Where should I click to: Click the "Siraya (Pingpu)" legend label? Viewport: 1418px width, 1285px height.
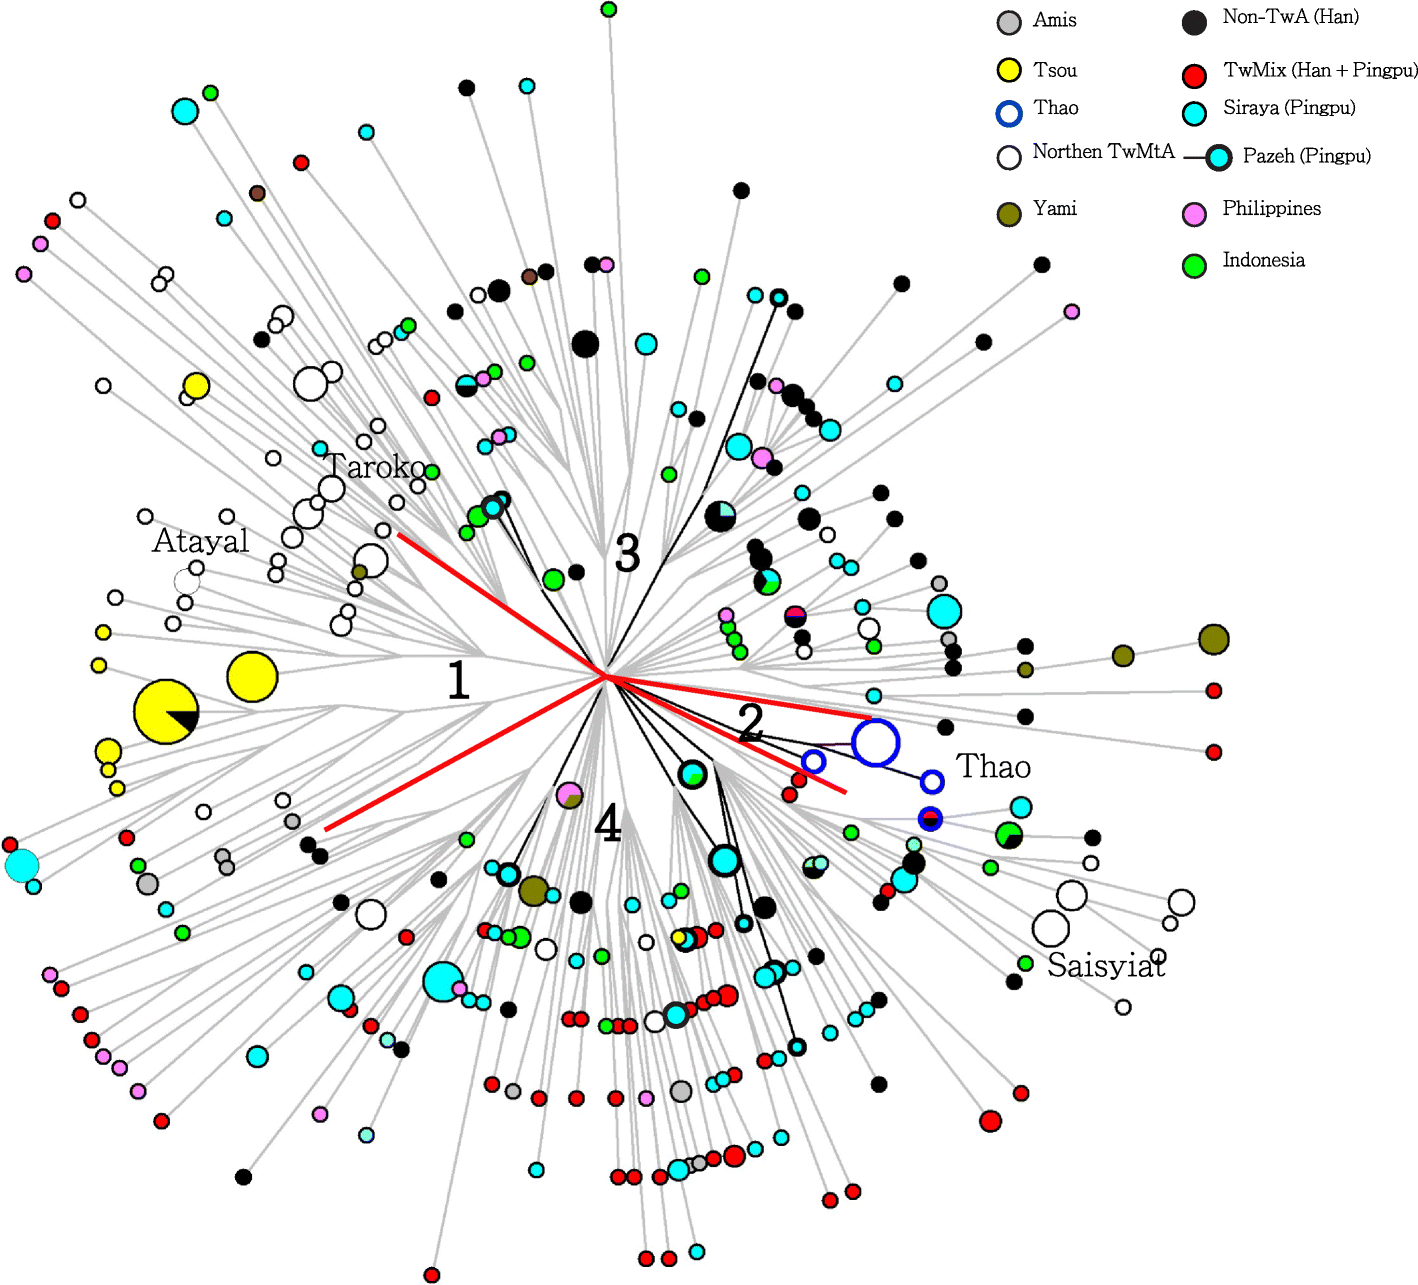click(1289, 108)
